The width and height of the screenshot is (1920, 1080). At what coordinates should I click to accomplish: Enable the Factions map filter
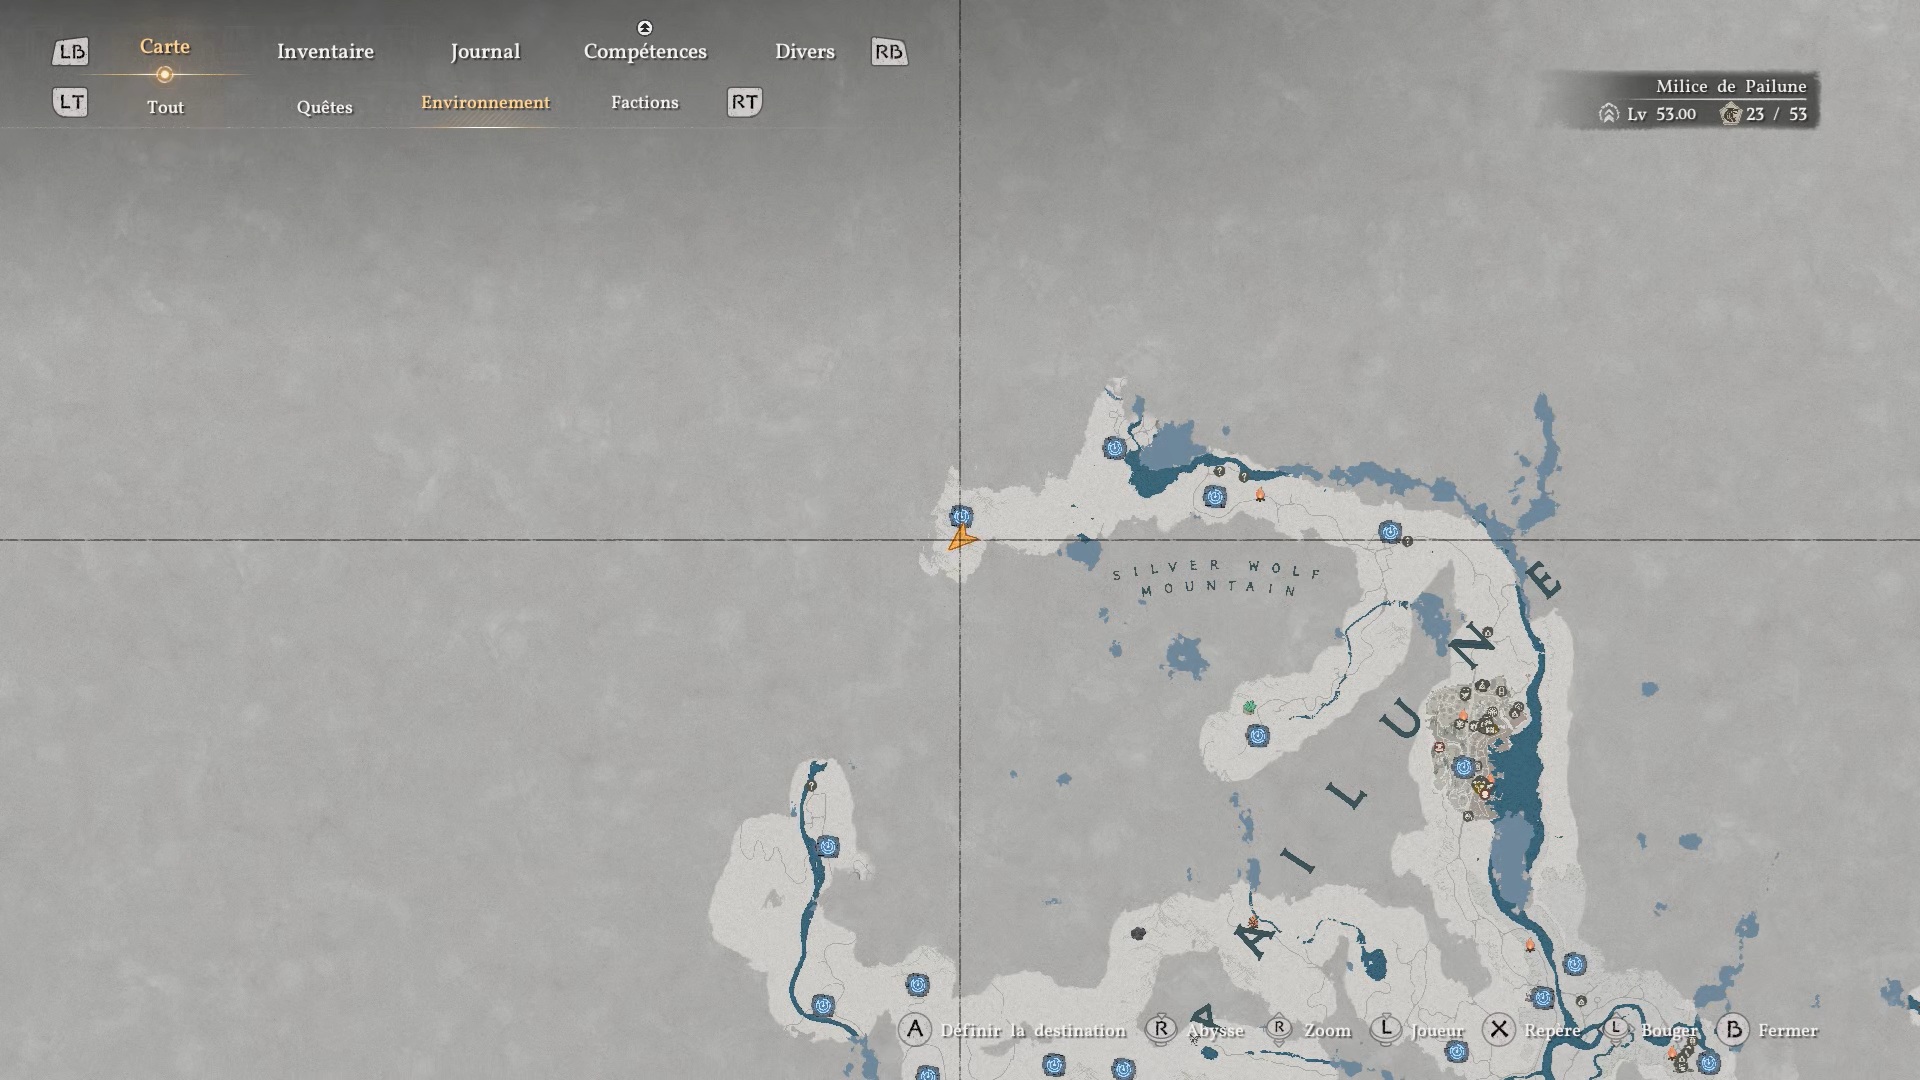(644, 103)
